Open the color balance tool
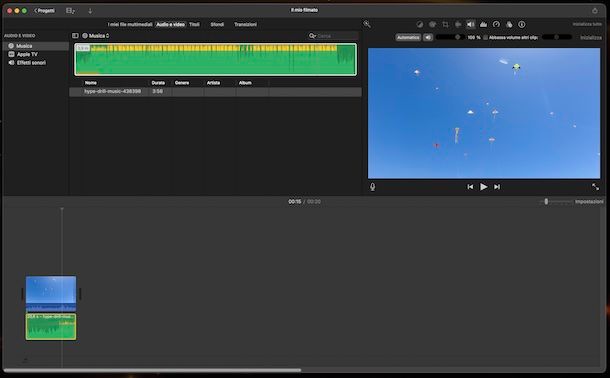 [419, 24]
